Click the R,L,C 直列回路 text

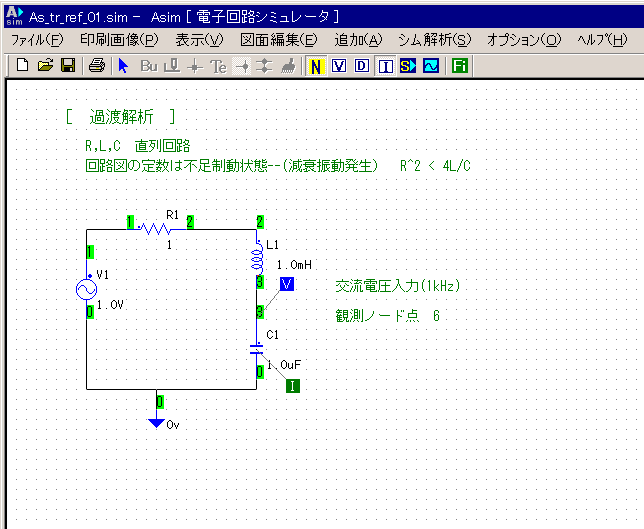[138, 146]
